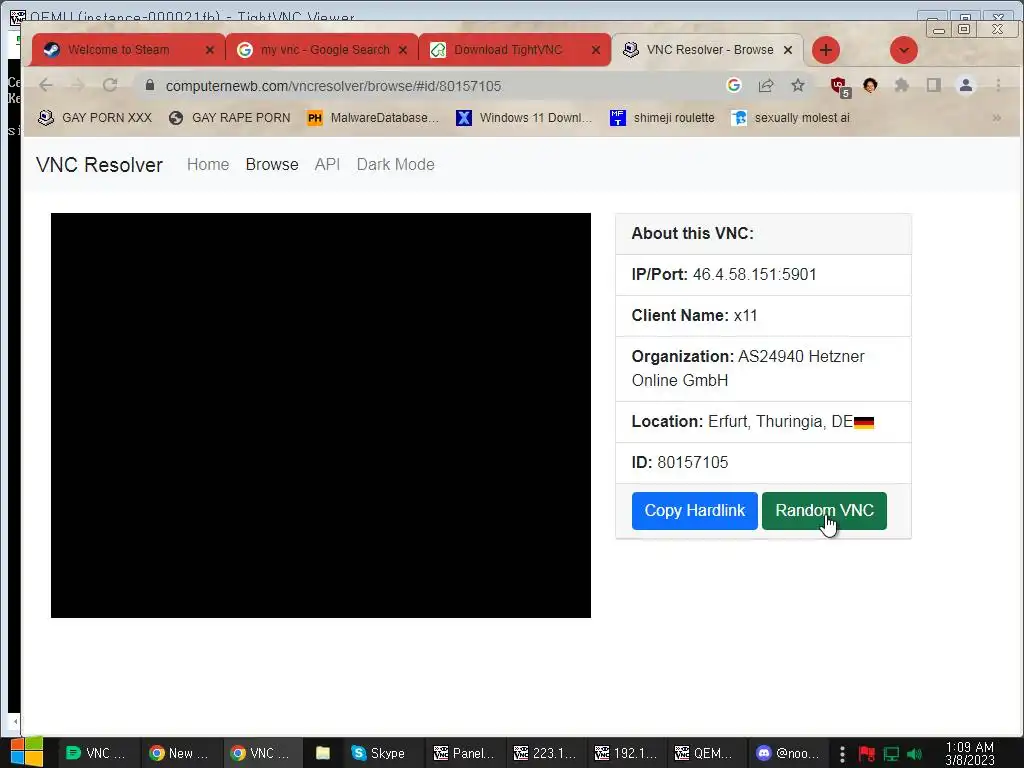Toggle Dark Mode in the navbar
Screen dimensions: 1024x768
pyautogui.click(x=395, y=165)
